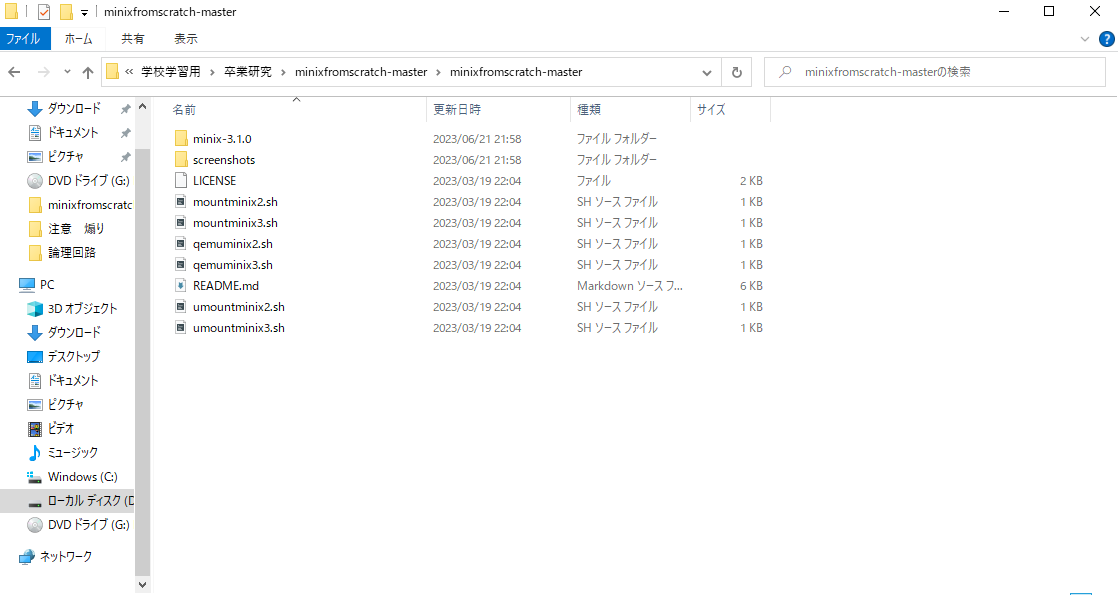Switch to the ホーム ribbon tab
1118x595 pixels.
click(x=78, y=39)
